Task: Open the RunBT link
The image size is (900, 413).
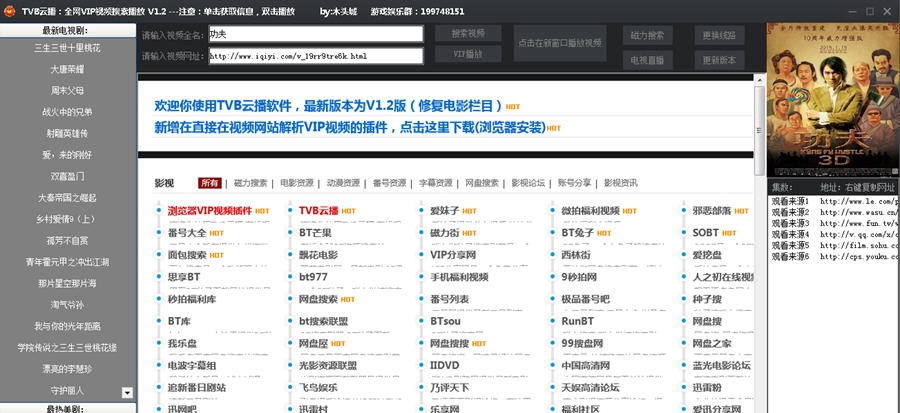Action: 577,321
